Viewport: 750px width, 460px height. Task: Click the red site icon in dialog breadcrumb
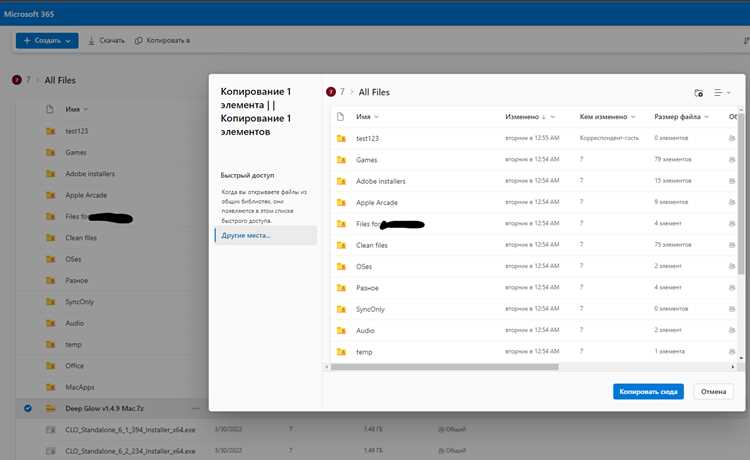click(331, 92)
